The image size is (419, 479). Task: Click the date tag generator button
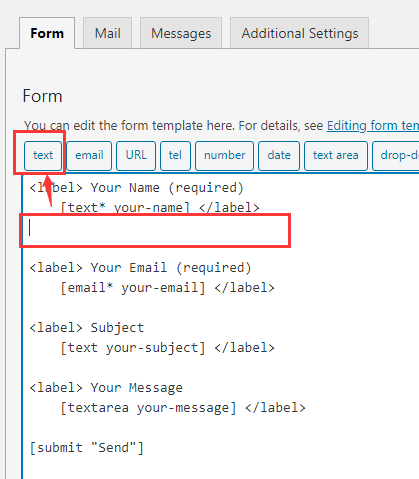(279, 155)
